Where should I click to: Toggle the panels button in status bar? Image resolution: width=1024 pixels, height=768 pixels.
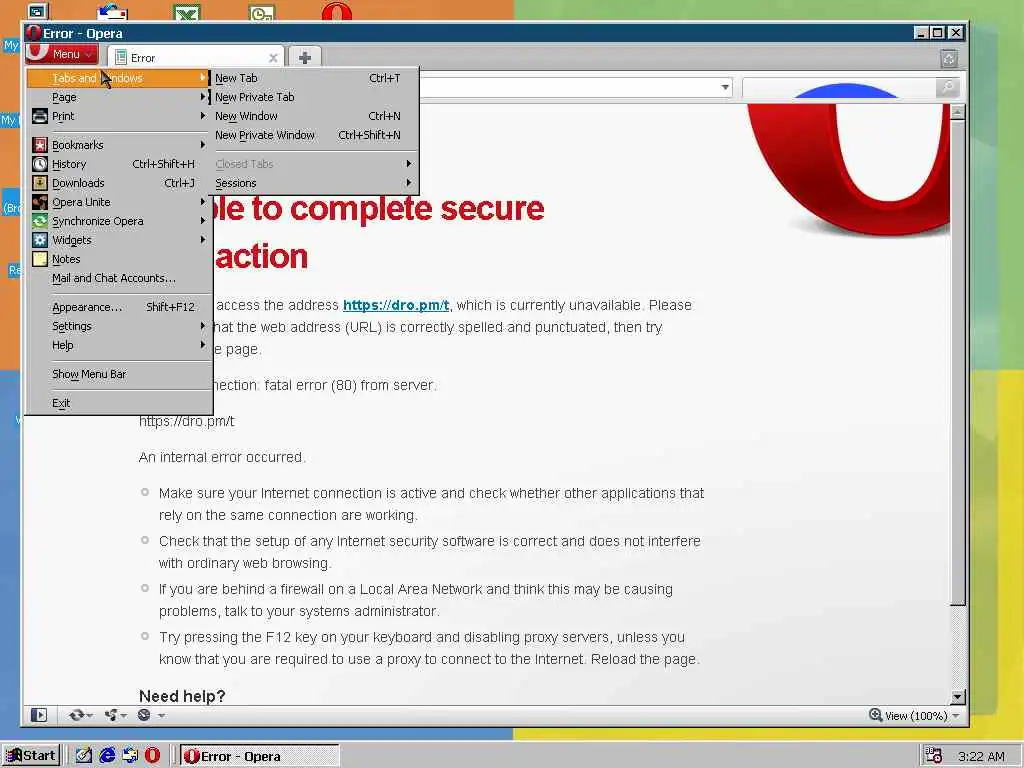click(x=39, y=715)
